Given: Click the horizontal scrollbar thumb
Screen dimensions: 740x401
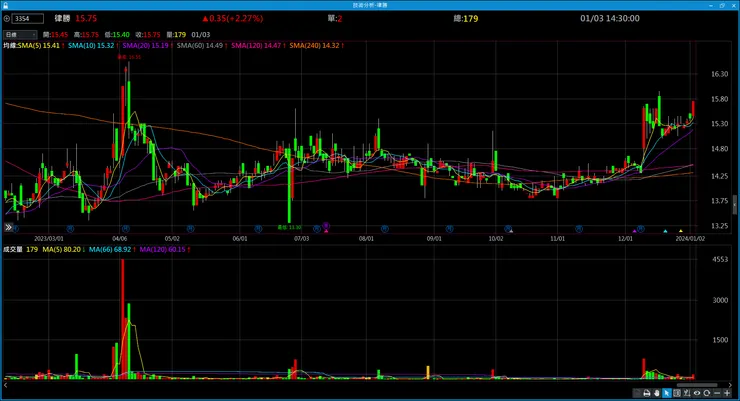Looking at the screenshot, I should [697, 385].
